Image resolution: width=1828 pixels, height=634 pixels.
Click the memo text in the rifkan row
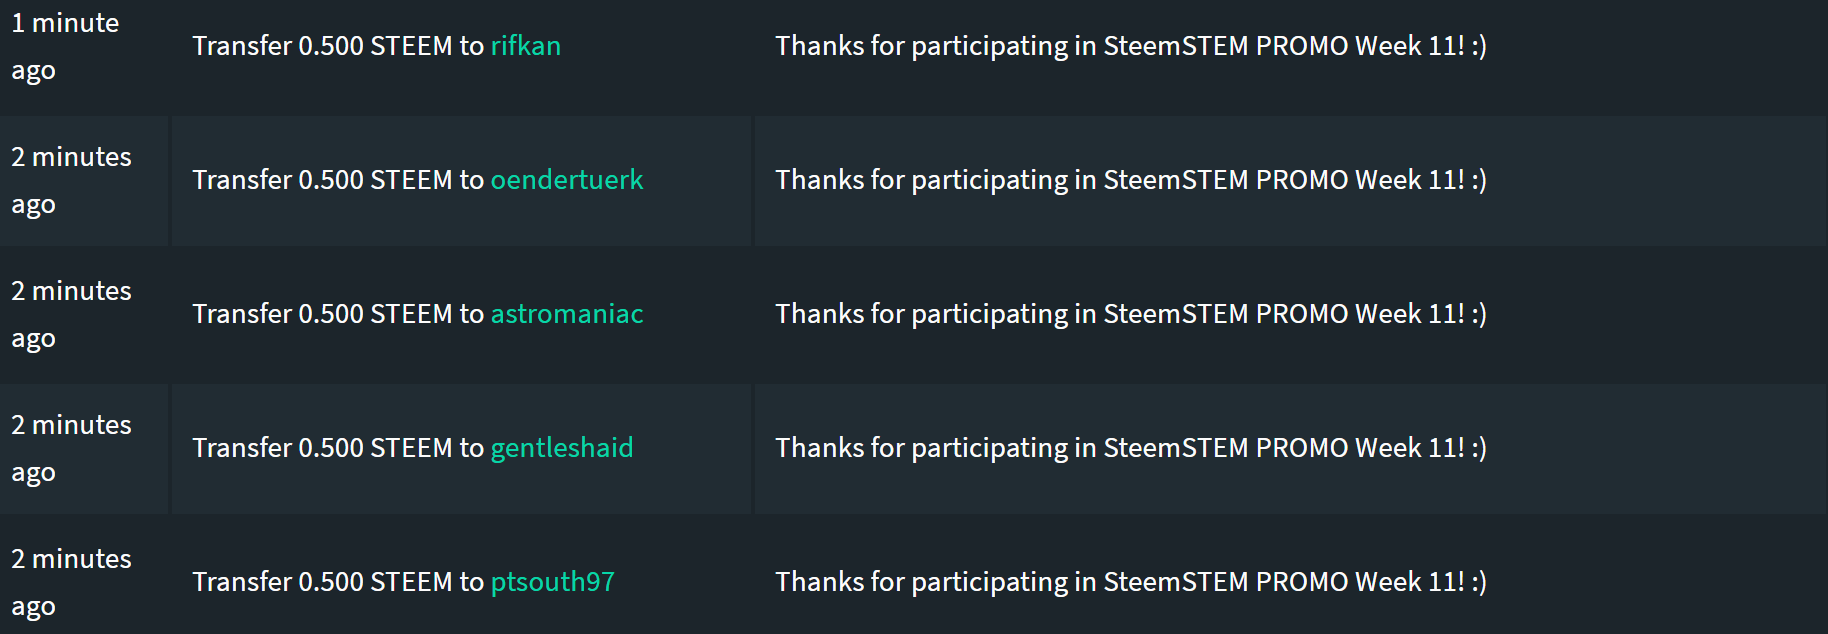pyautogui.click(x=1130, y=46)
